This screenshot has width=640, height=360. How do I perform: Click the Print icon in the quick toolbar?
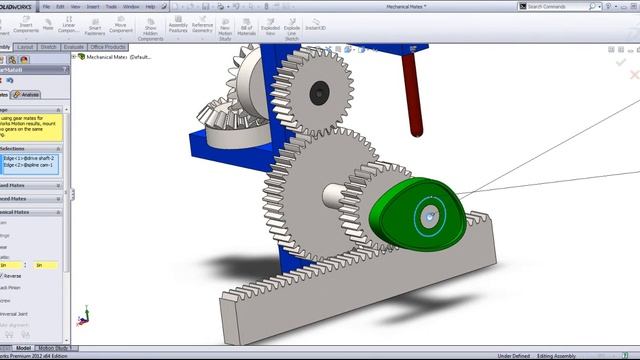(220, 7)
